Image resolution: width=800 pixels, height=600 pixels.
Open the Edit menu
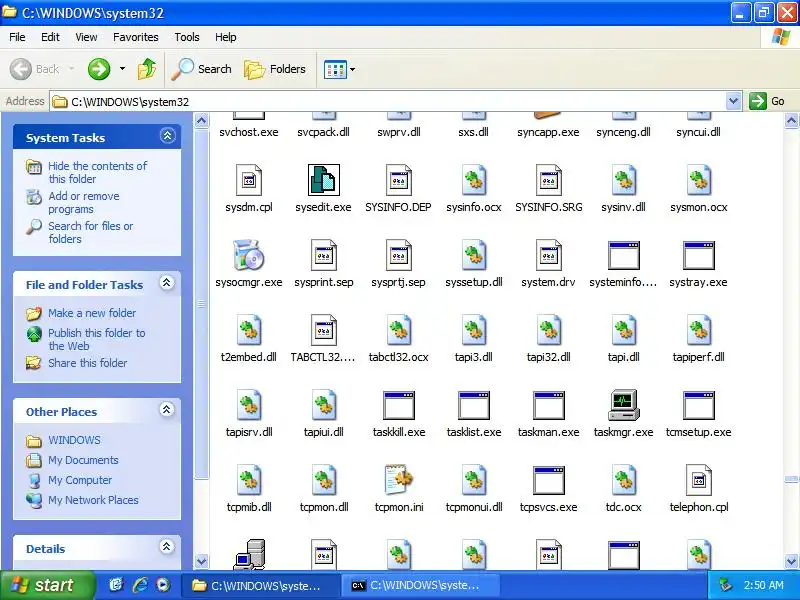click(50, 37)
